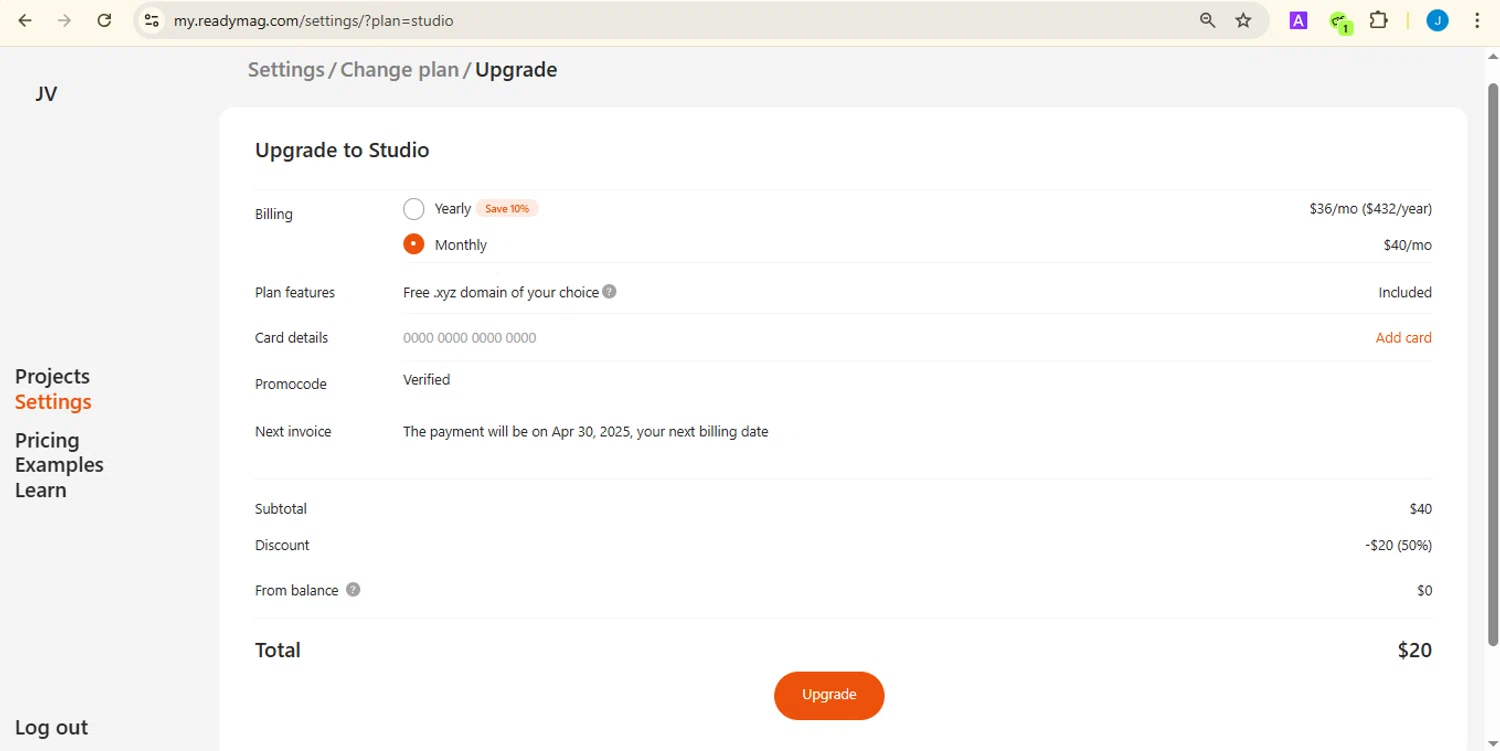Image resolution: width=1500 pixels, height=751 pixels.
Task: Click the Included label
Action: (x=1405, y=293)
